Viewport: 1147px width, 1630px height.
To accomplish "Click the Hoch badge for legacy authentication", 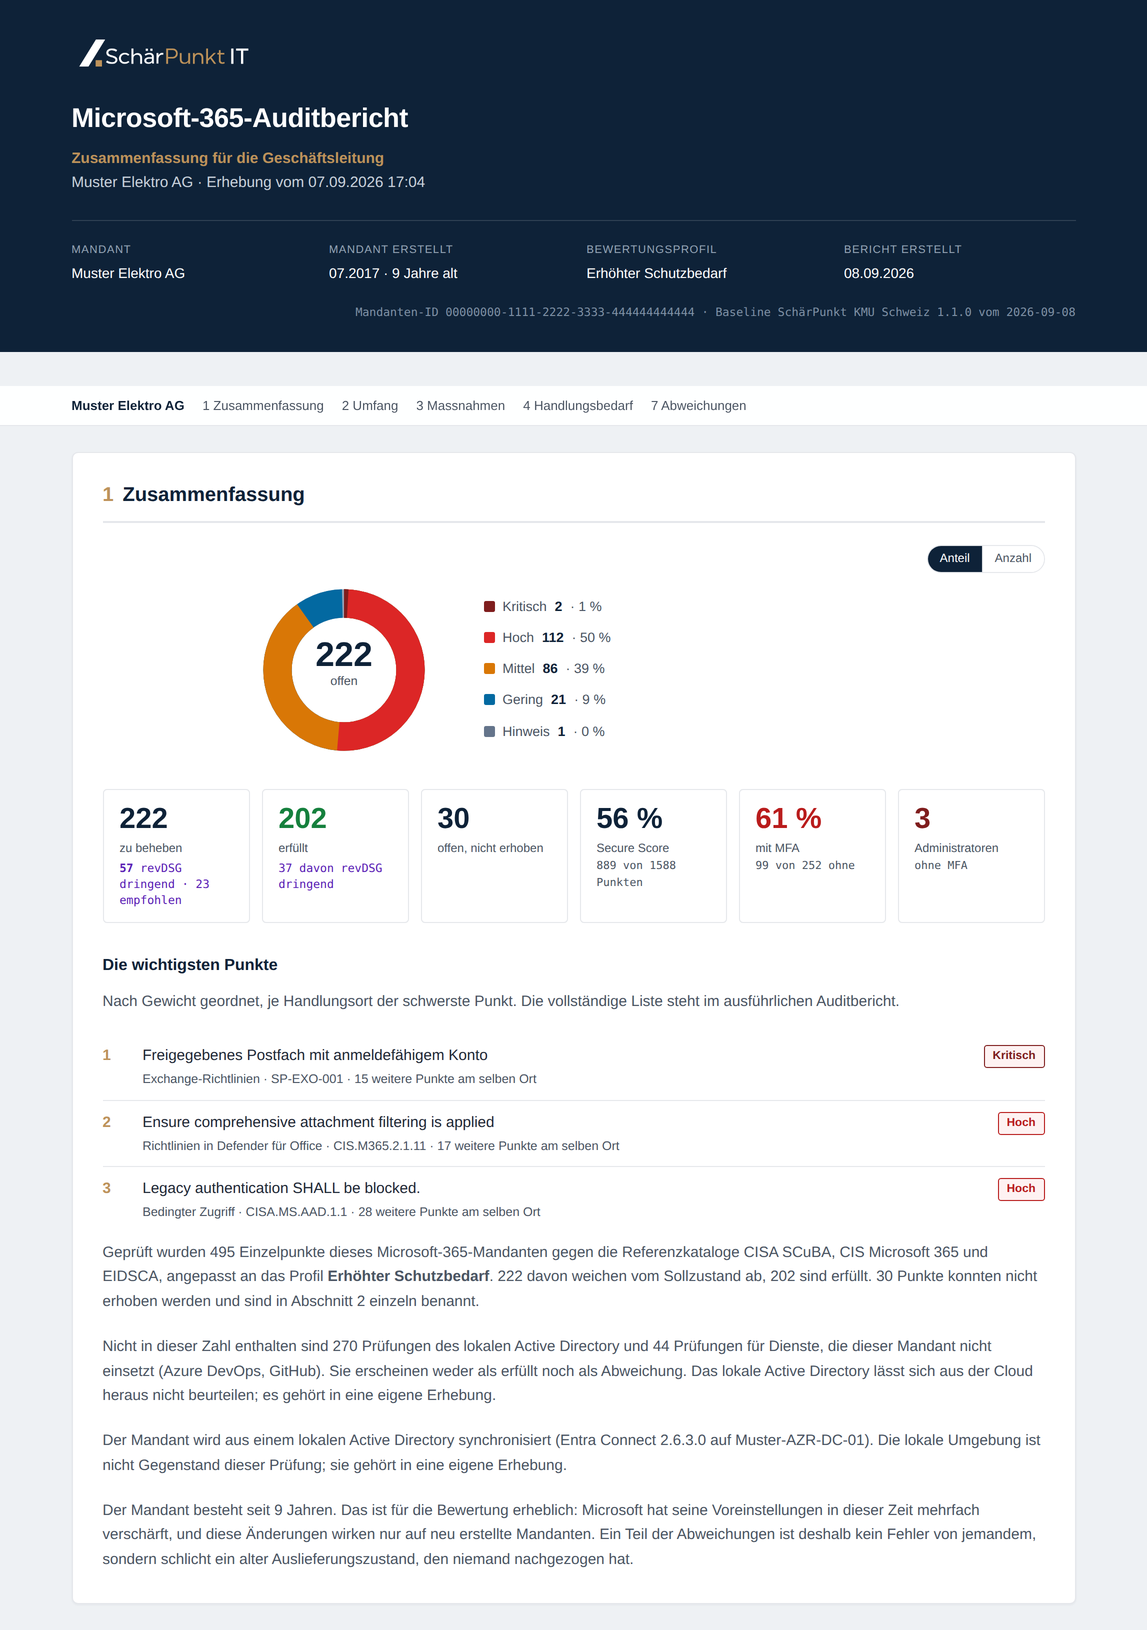I will 1021,1189.
